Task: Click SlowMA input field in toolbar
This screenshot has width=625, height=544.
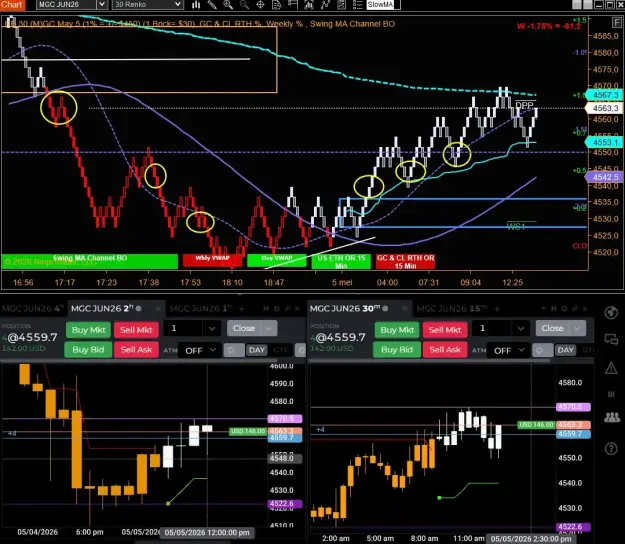Action: coord(383,5)
